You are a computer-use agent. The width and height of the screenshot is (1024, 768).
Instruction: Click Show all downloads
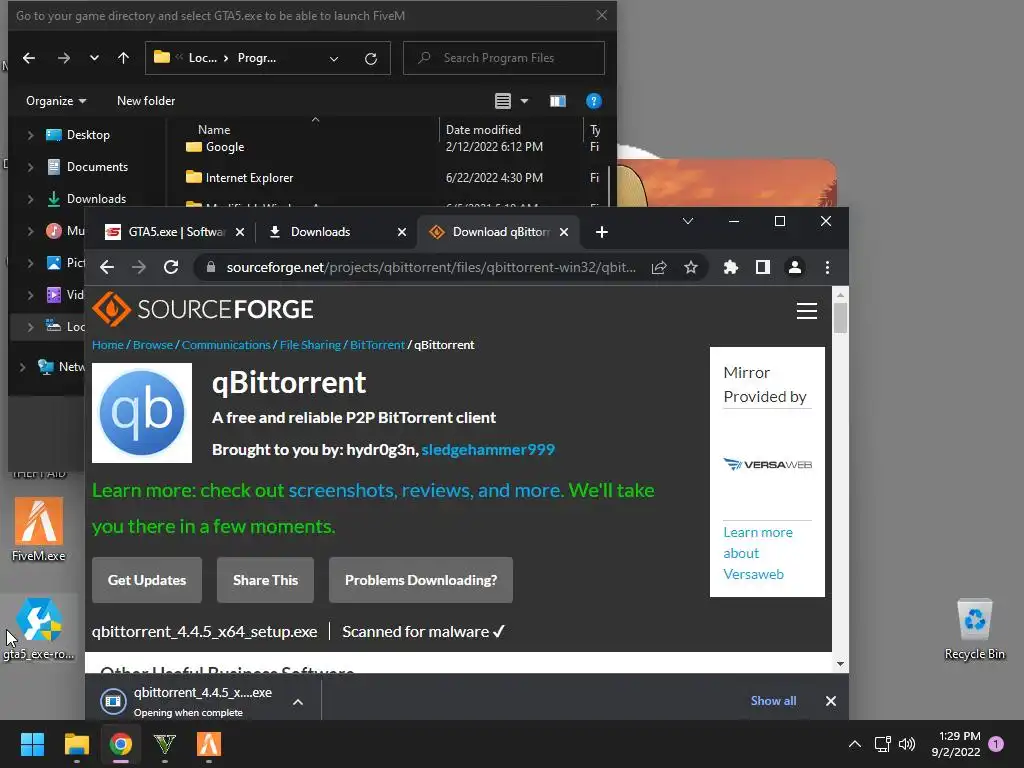coord(773,701)
